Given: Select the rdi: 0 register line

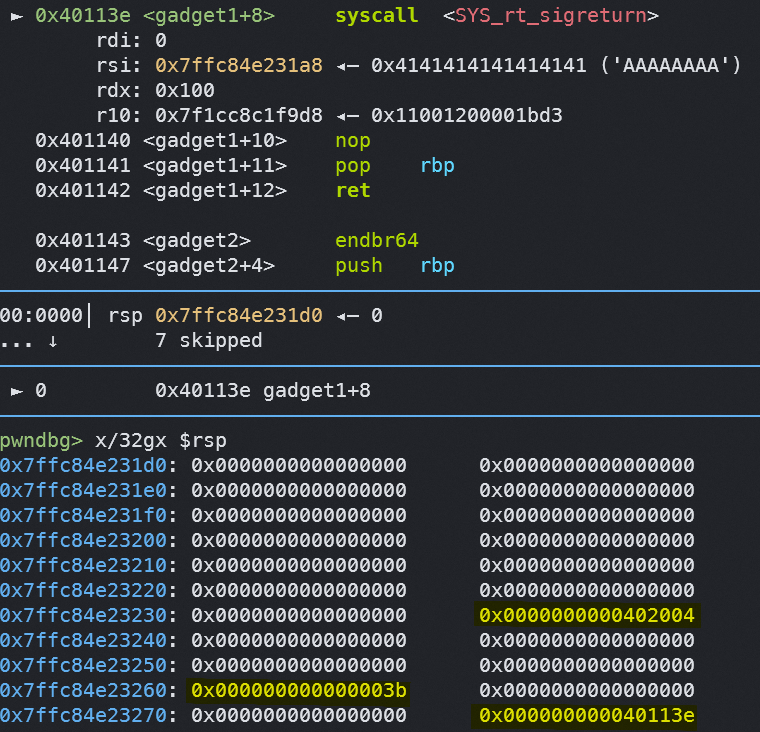Looking at the screenshot, I should [131, 40].
